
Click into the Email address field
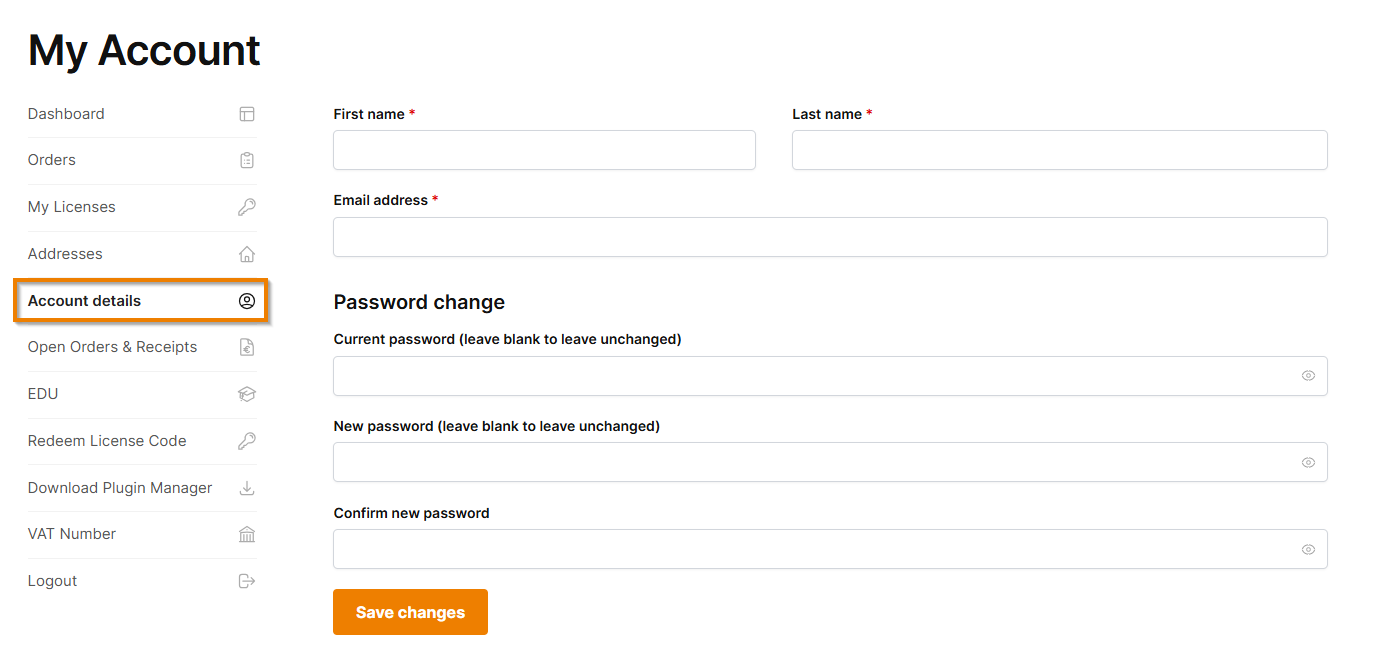click(x=830, y=237)
